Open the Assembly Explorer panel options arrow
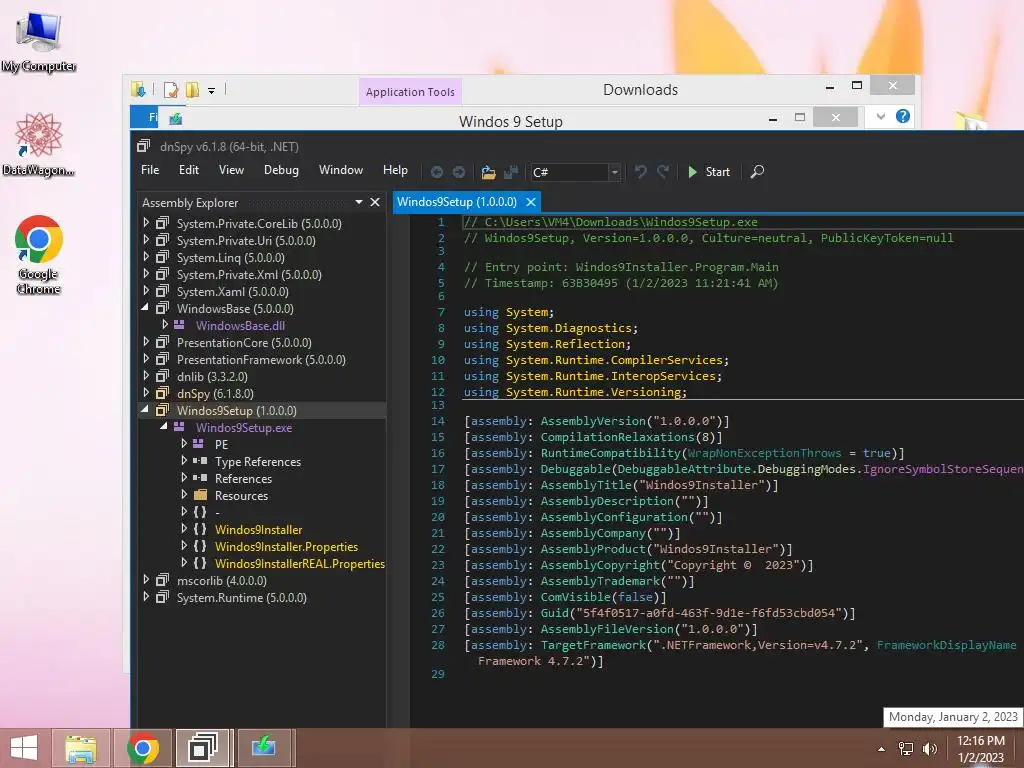 click(x=359, y=202)
